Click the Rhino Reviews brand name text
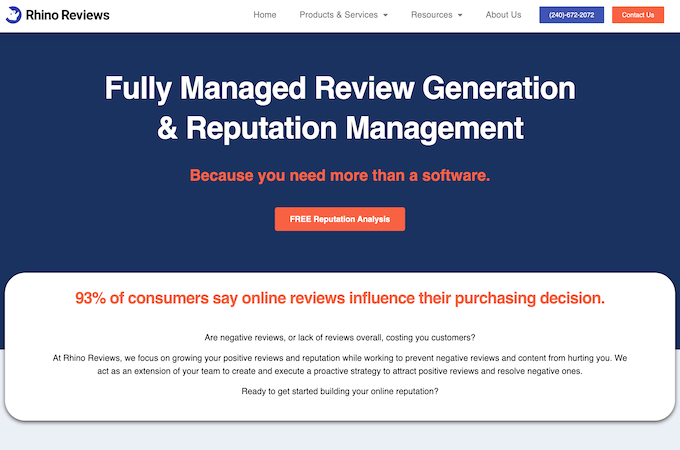The height and width of the screenshot is (450, 680). (68, 15)
